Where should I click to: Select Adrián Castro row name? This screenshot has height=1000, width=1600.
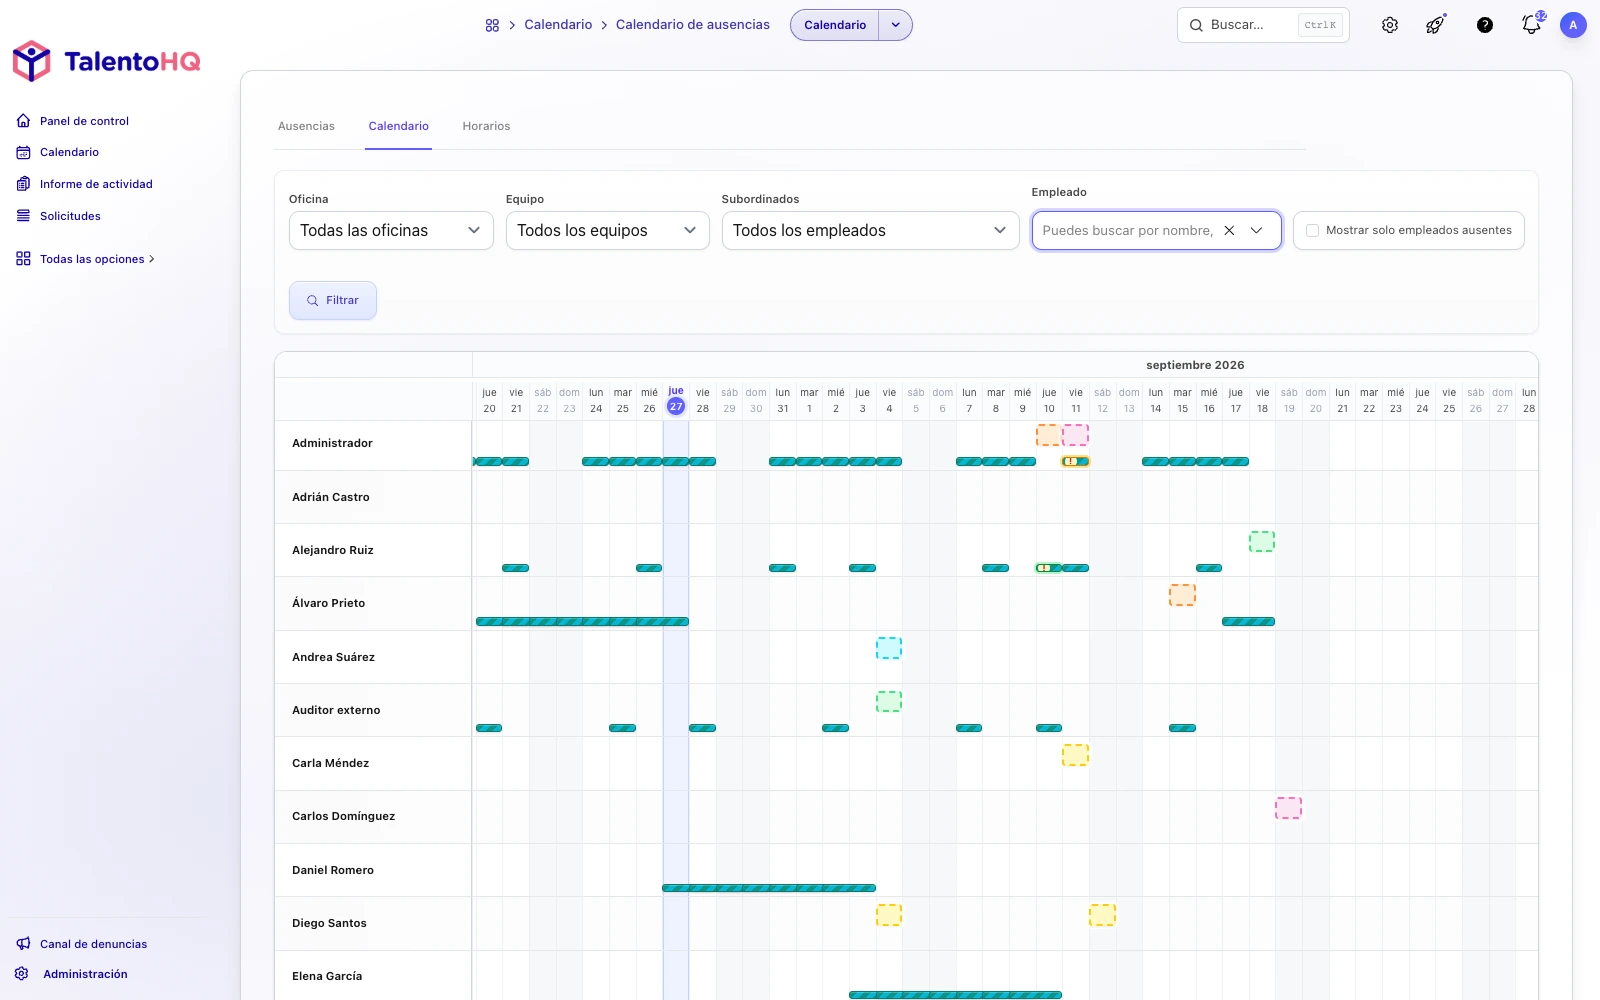[x=331, y=497]
